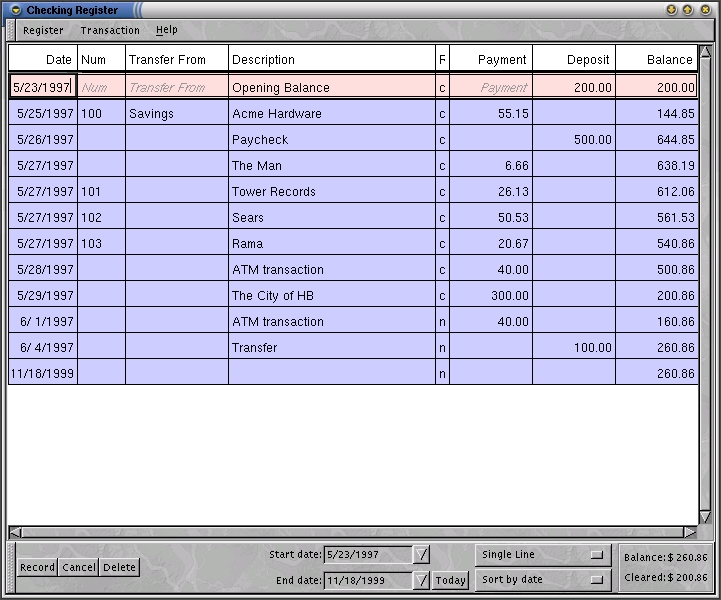Set end date with Today button
721x600 pixels.
[450, 580]
